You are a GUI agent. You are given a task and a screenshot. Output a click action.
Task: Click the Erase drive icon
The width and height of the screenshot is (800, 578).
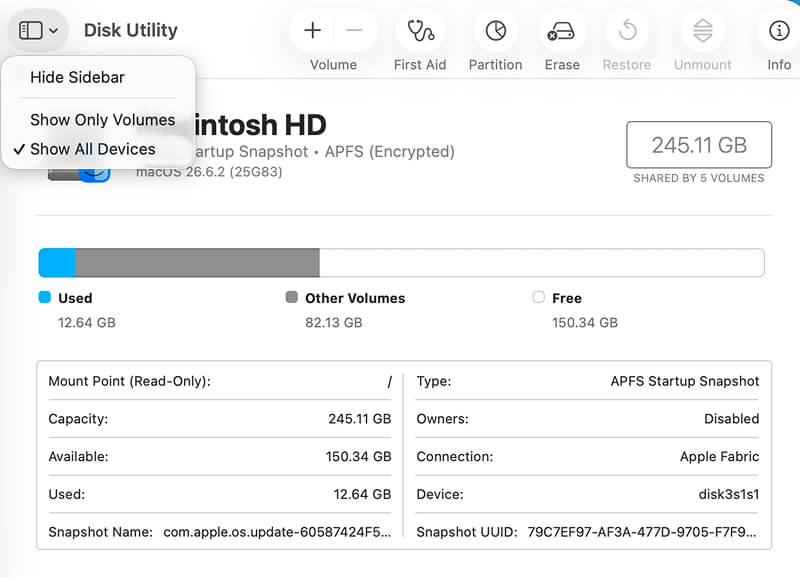pos(561,31)
